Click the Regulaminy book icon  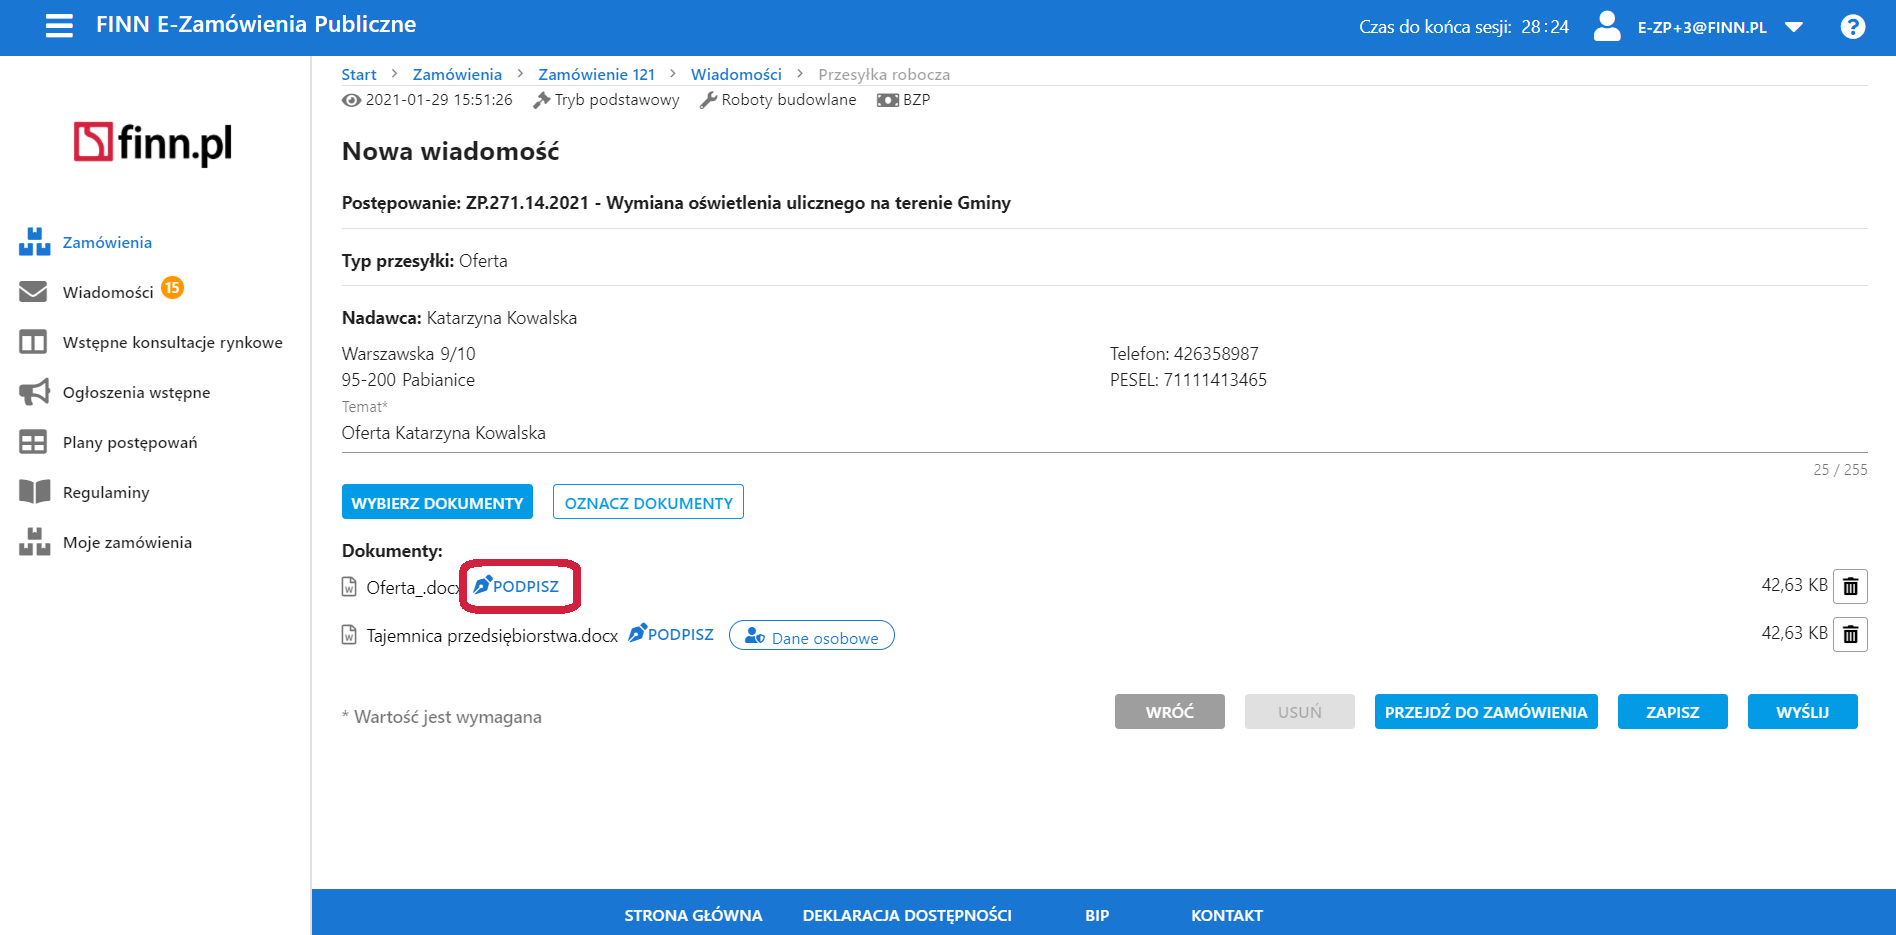34,492
